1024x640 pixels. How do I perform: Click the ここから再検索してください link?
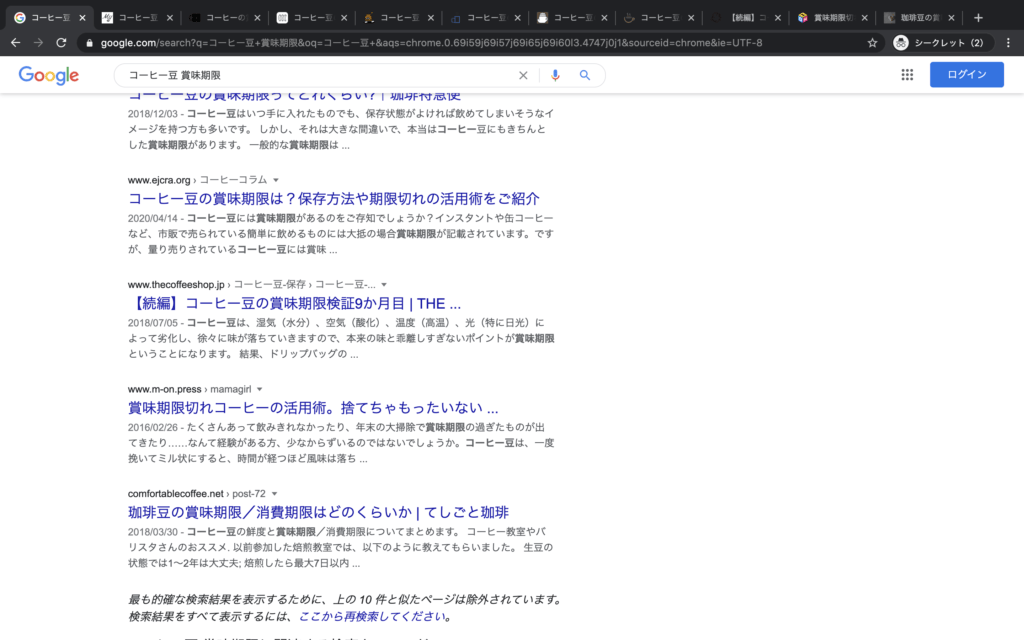click(x=372, y=616)
